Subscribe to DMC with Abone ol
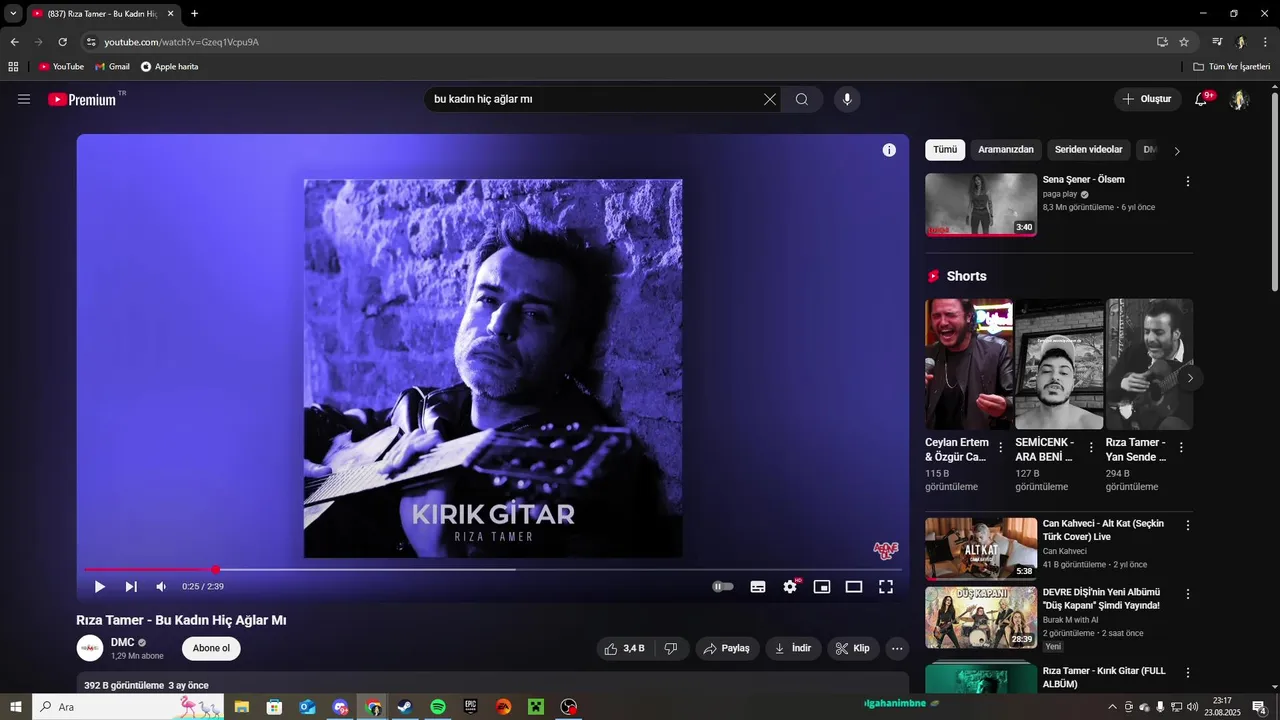The height and width of the screenshot is (720, 1280). pyautogui.click(x=211, y=648)
